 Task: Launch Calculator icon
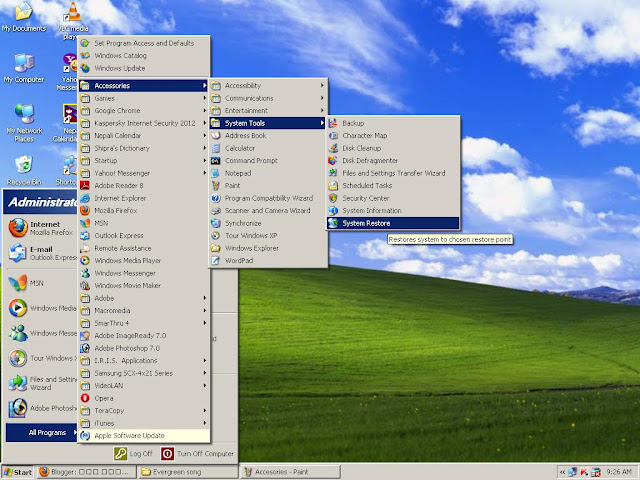coord(216,148)
